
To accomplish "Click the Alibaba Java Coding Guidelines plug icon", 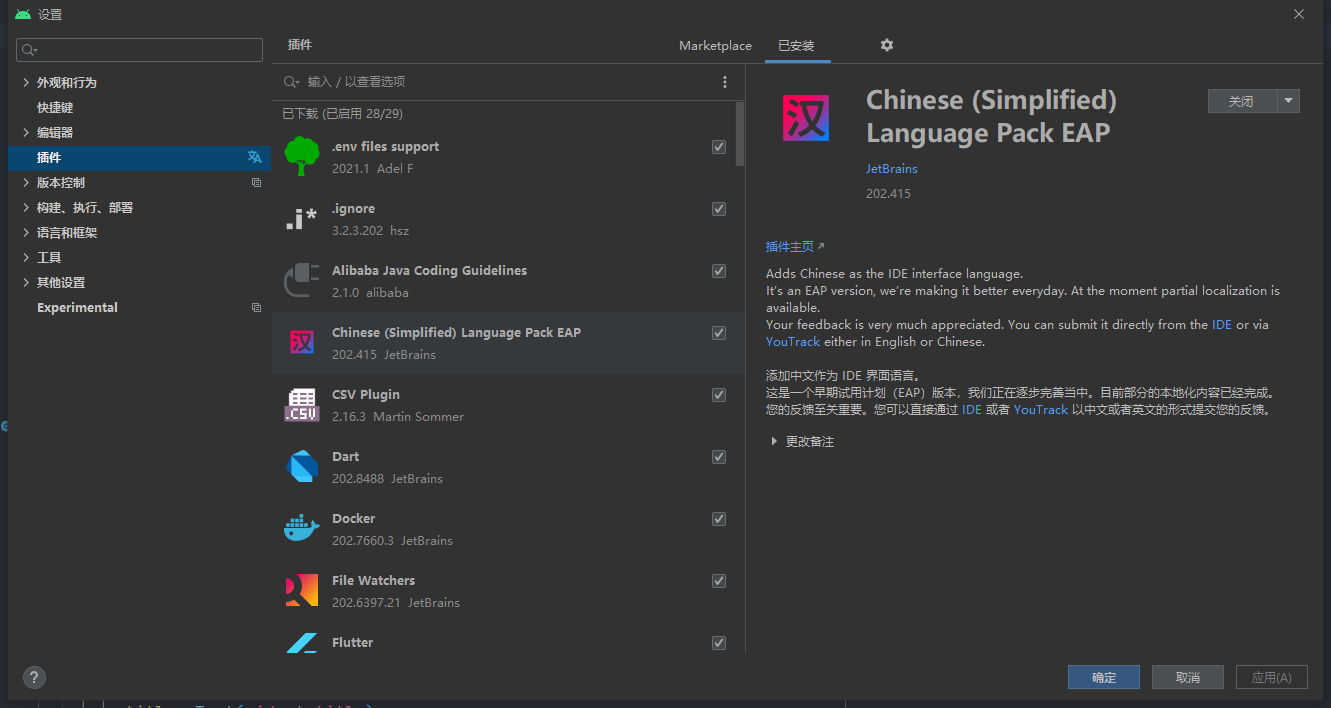I will (x=301, y=281).
